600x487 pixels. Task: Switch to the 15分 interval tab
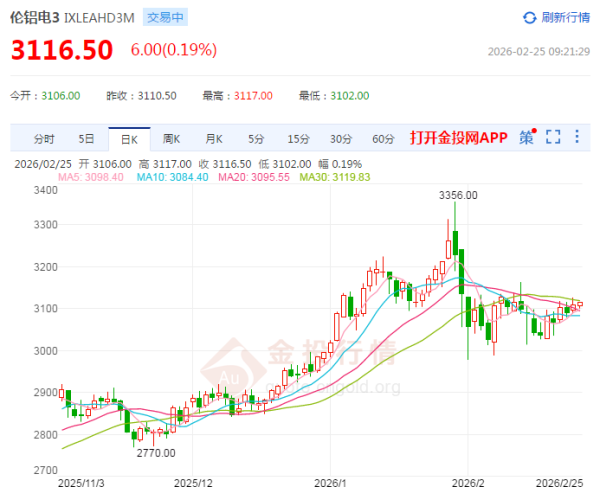click(x=298, y=139)
